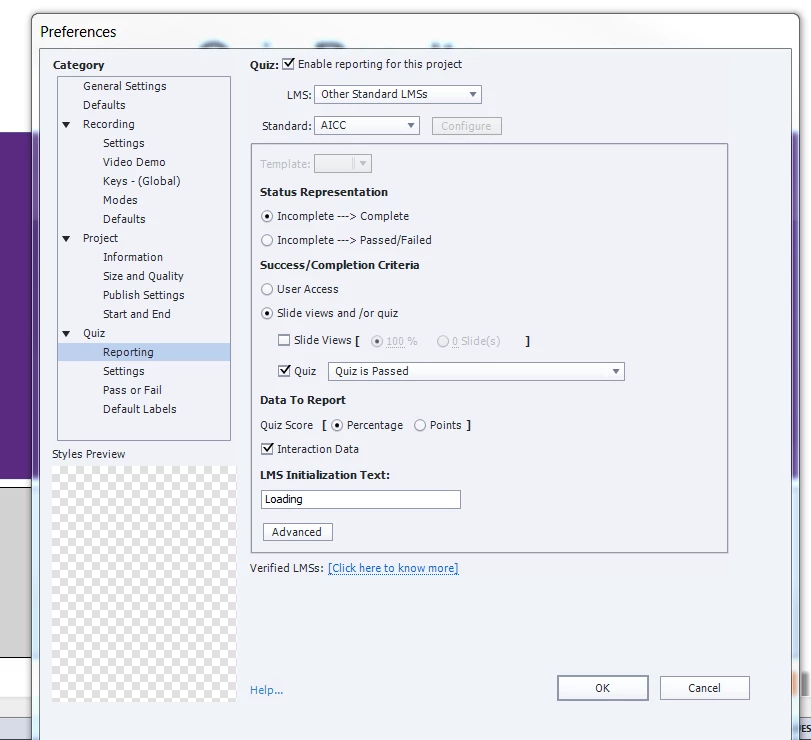Select Video Demo category
Image resolution: width=811 pixels, height=740 pixels.
(134, 162)
